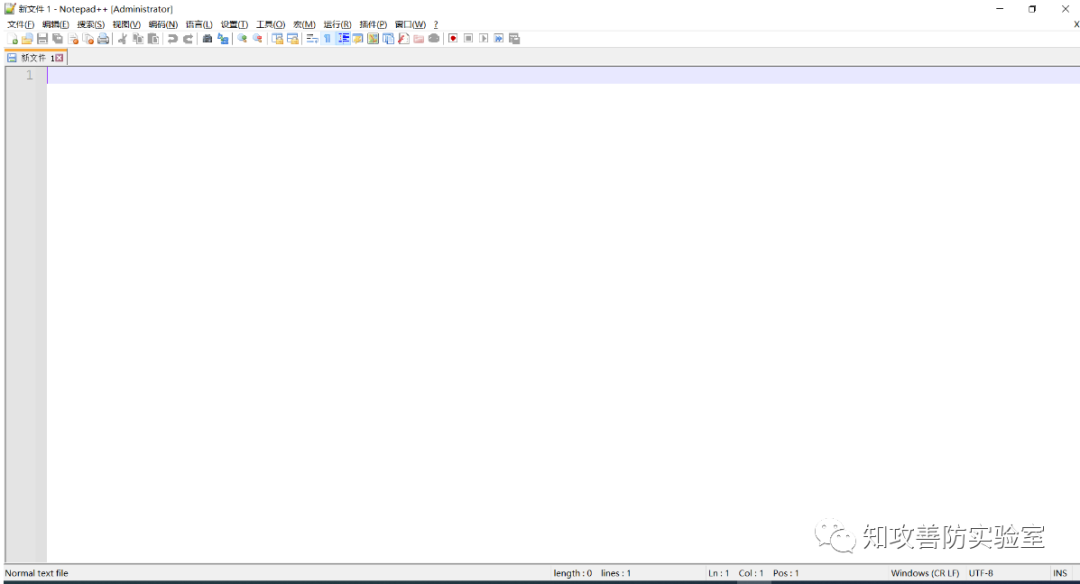1080x584 pixels.
Task: Open Folder as Workspace icon
Action: (x=419, y=39)
